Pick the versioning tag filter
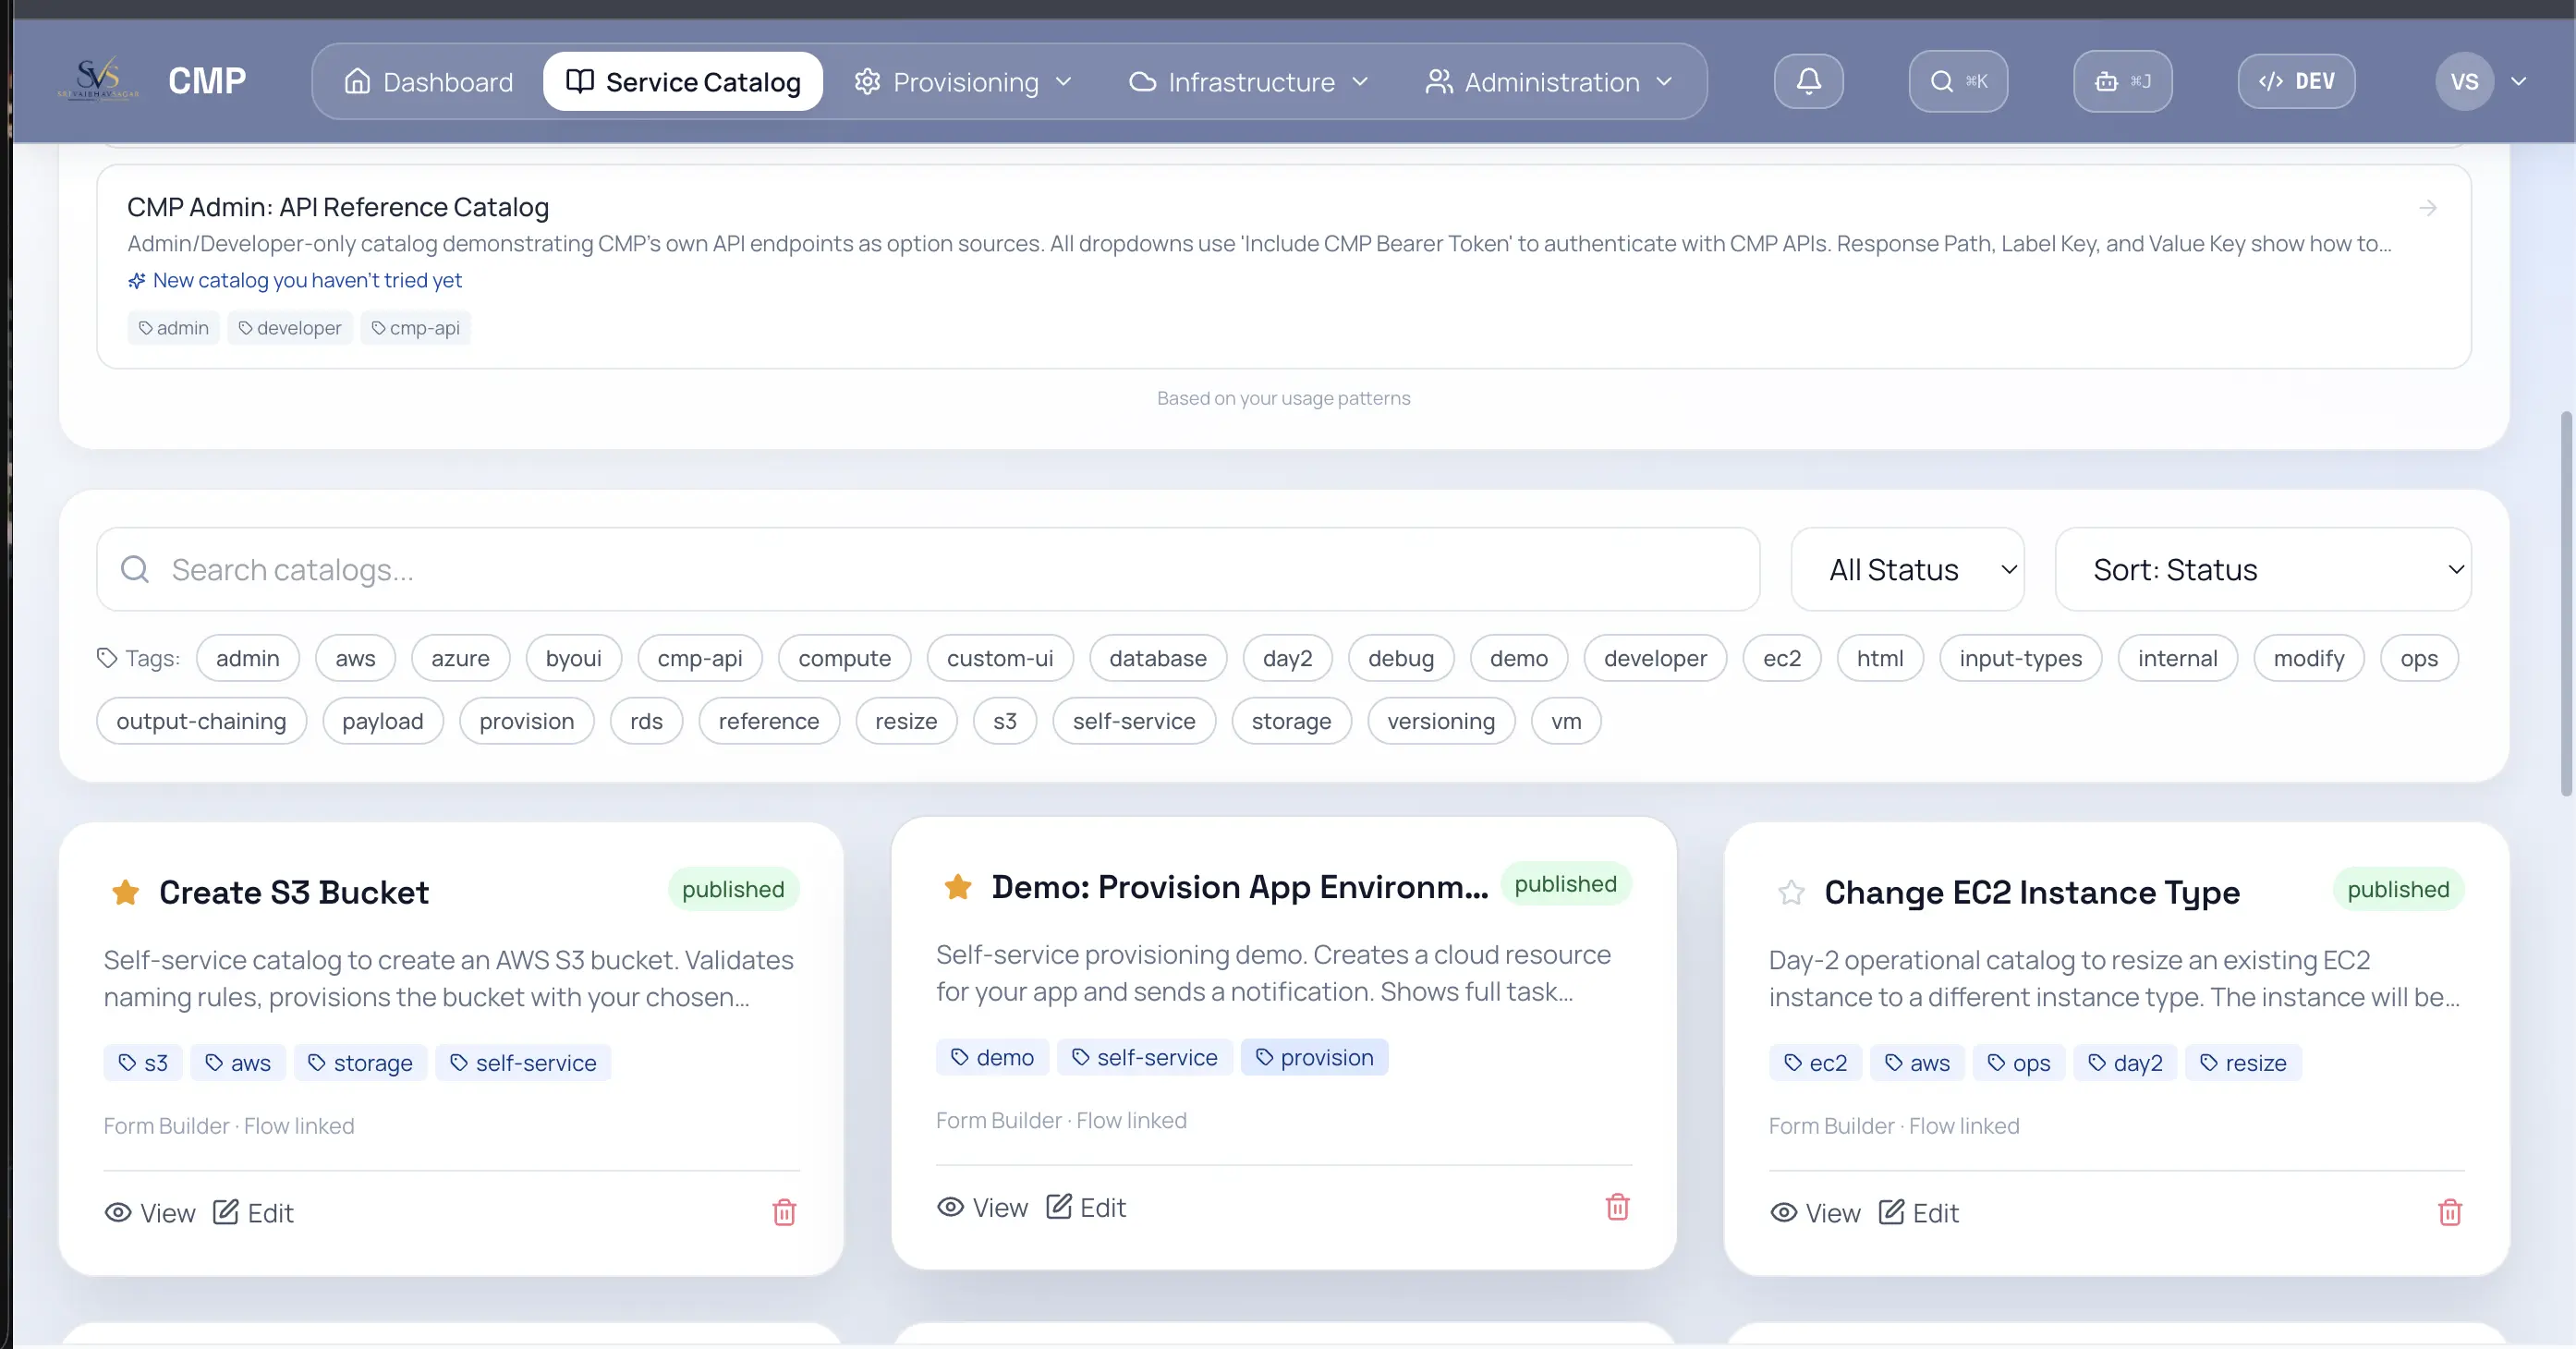Screen dimensions: 2576x1349 click(x=1440, y=721)
